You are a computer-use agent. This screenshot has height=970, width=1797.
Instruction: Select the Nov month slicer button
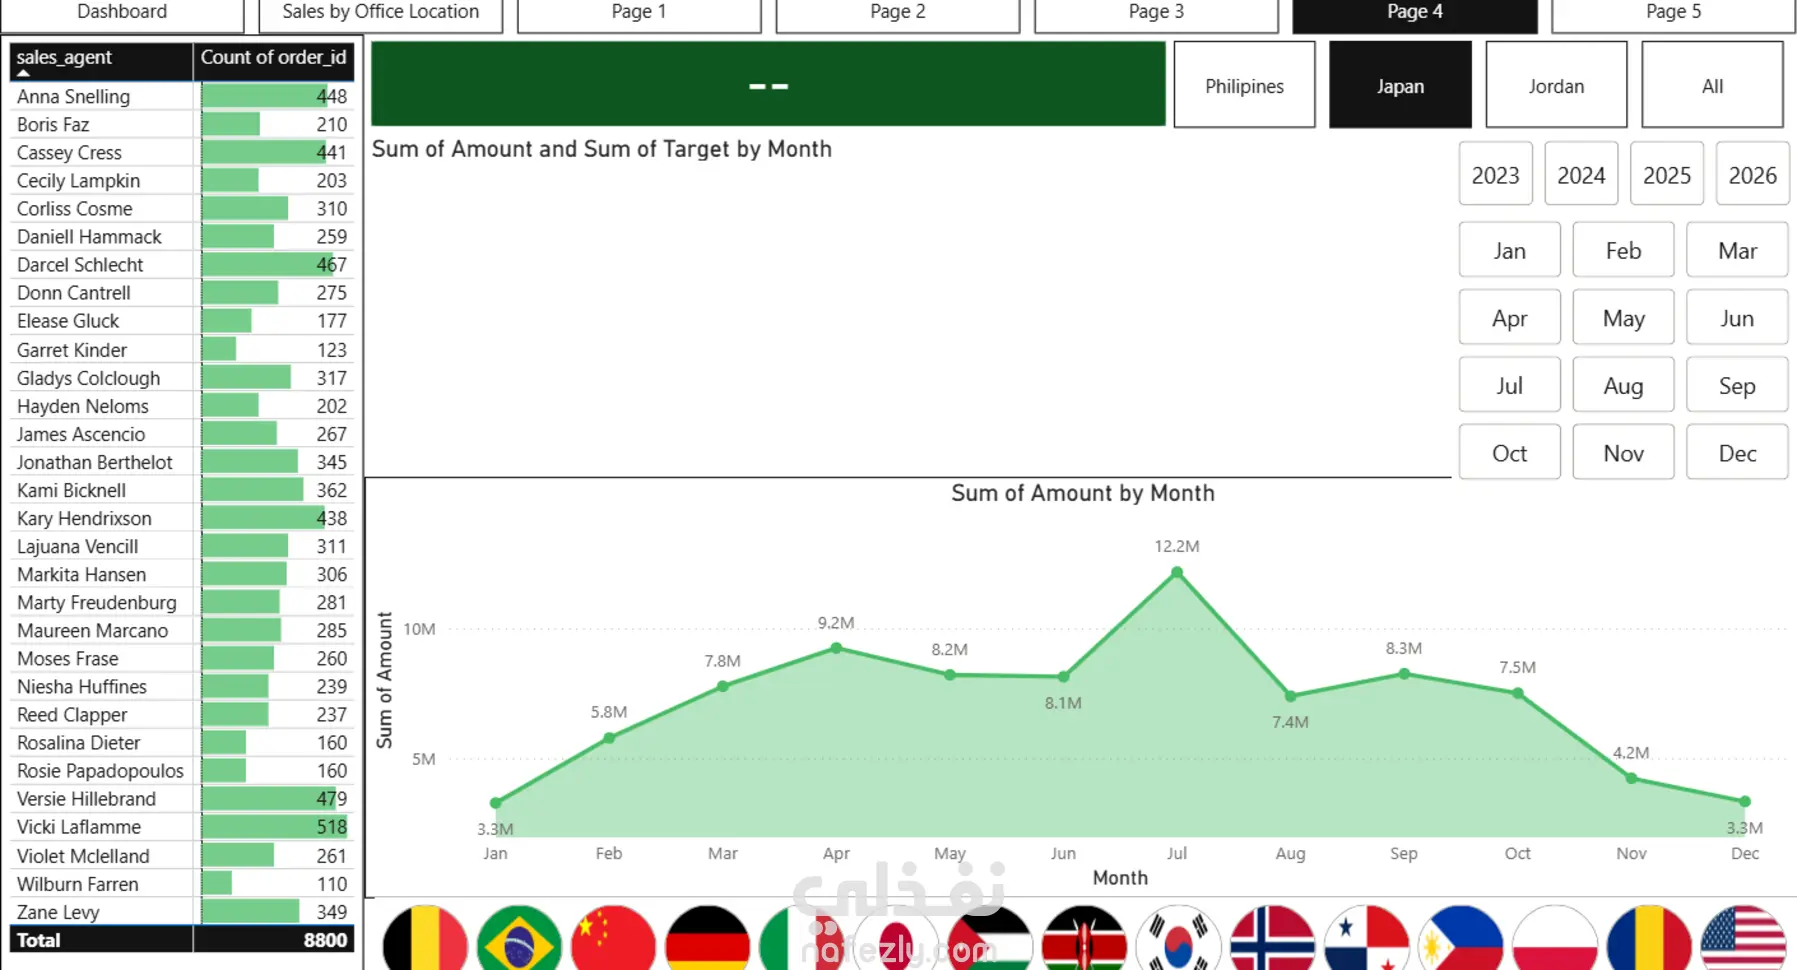point(1623,453)
